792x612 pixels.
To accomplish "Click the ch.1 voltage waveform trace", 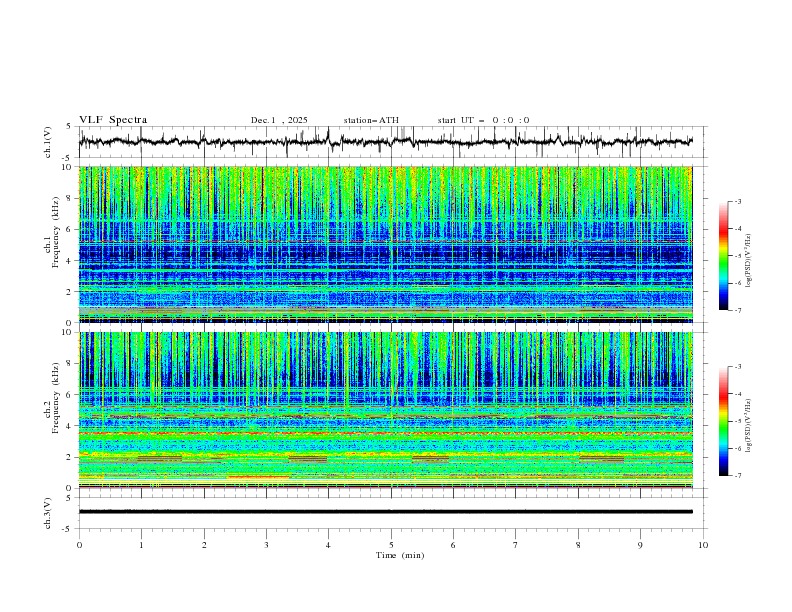I will [385, 142].
